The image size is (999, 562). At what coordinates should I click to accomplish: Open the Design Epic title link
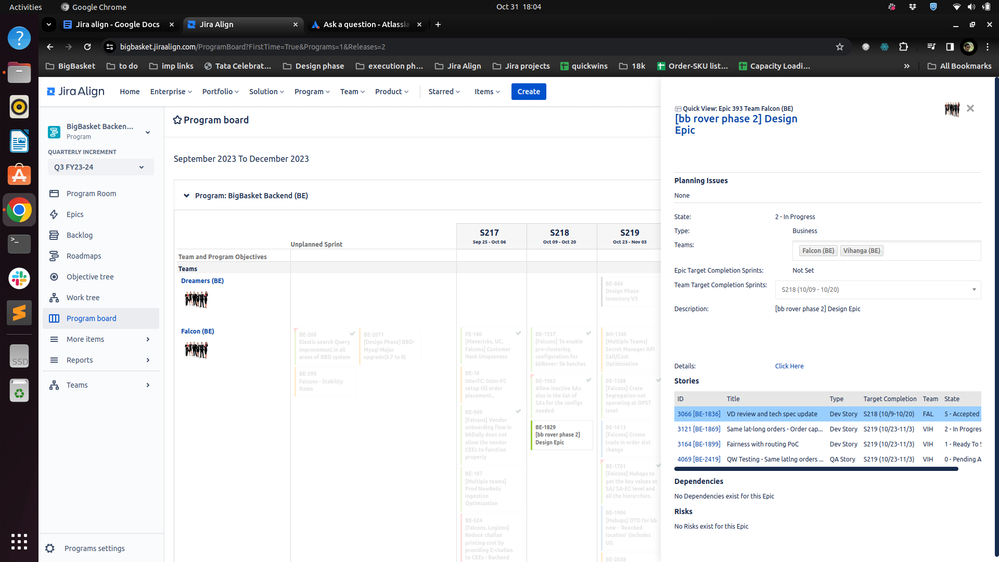pos(736,124)
